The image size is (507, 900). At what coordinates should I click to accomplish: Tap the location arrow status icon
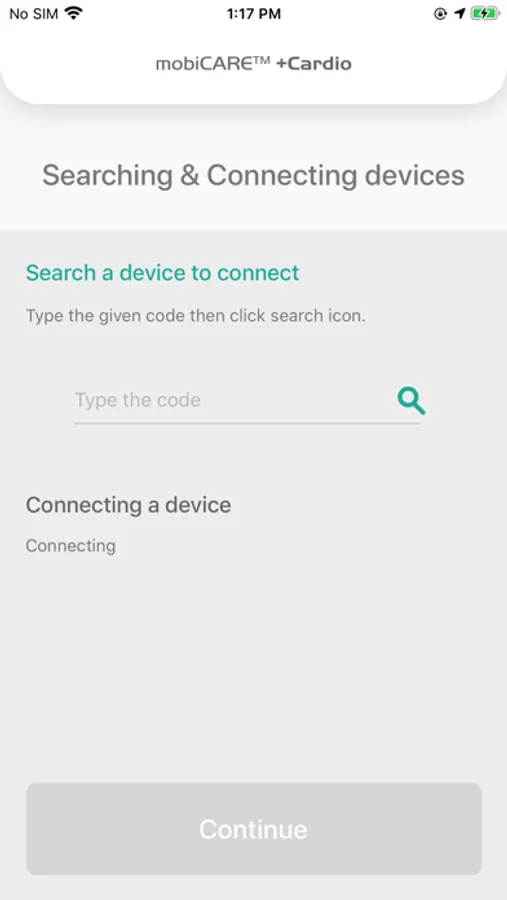459,14
